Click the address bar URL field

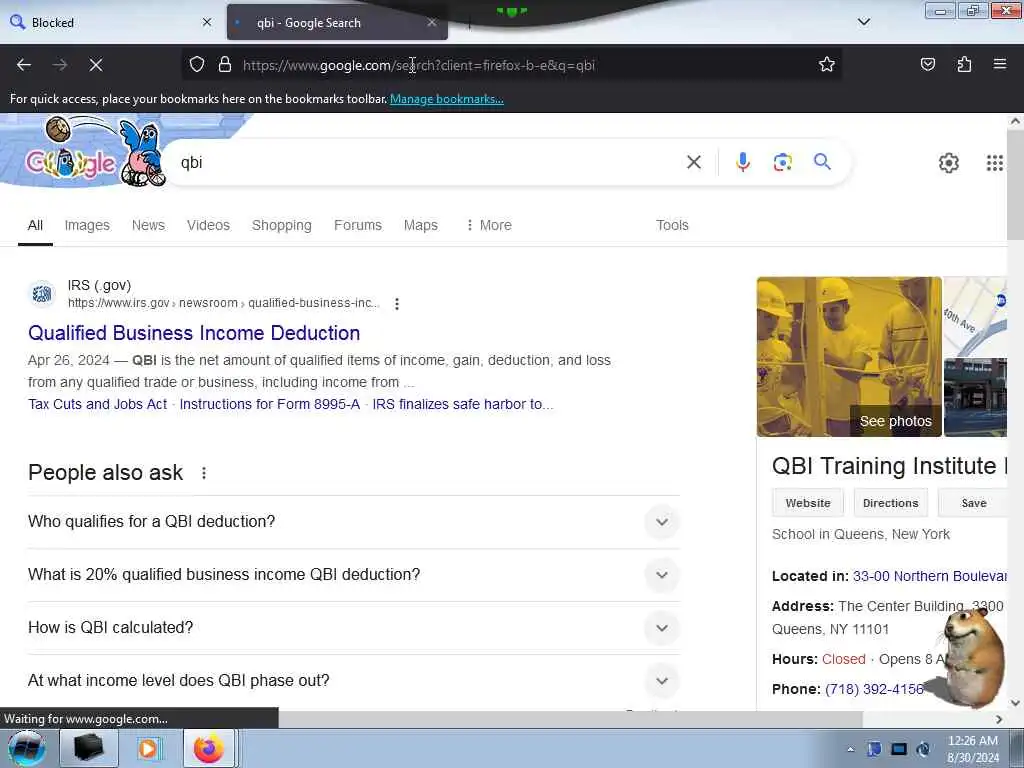point(511,65)
